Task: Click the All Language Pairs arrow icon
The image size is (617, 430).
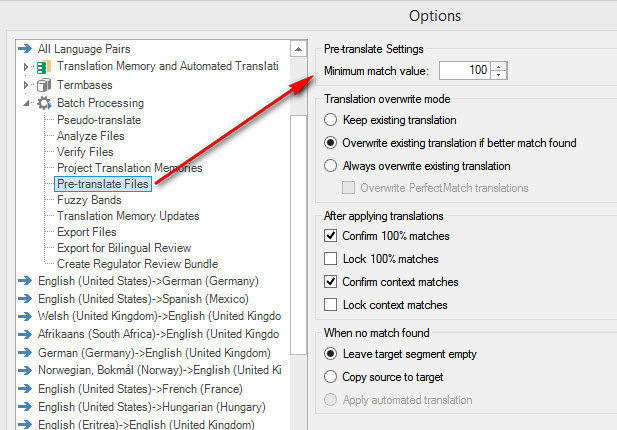Action: point(25,48)
